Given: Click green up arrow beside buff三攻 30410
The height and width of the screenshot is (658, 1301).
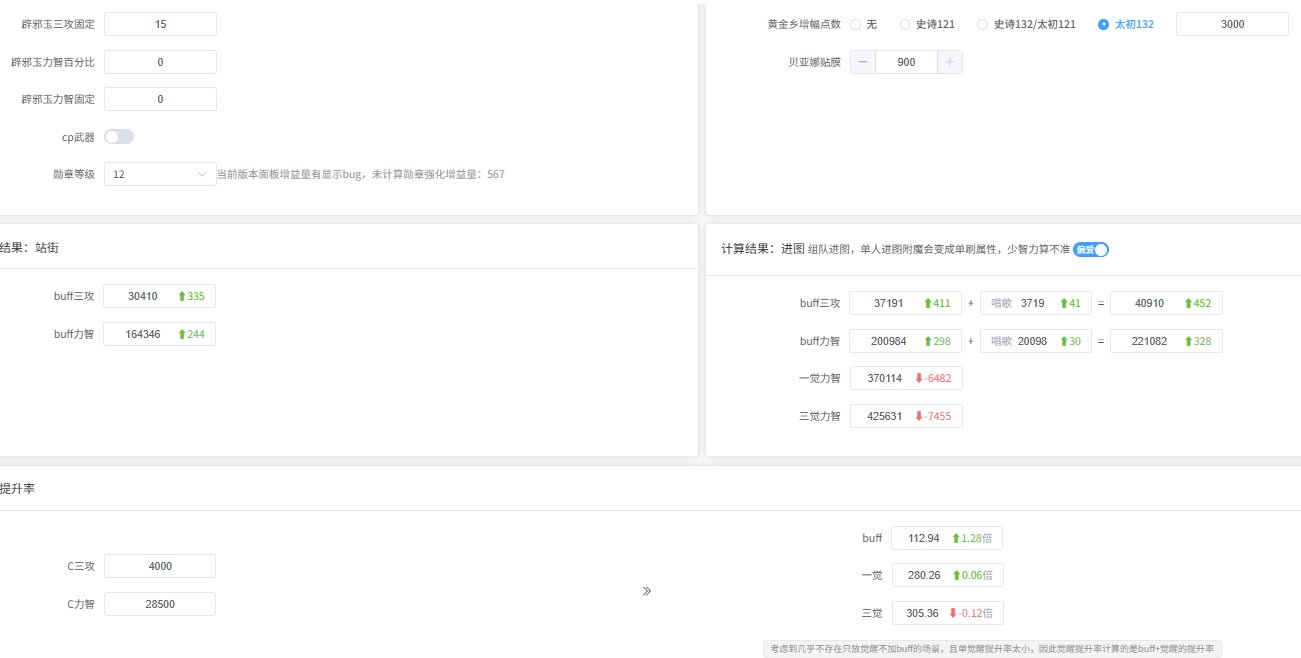Looking at the screenshot, I should 182,297.
